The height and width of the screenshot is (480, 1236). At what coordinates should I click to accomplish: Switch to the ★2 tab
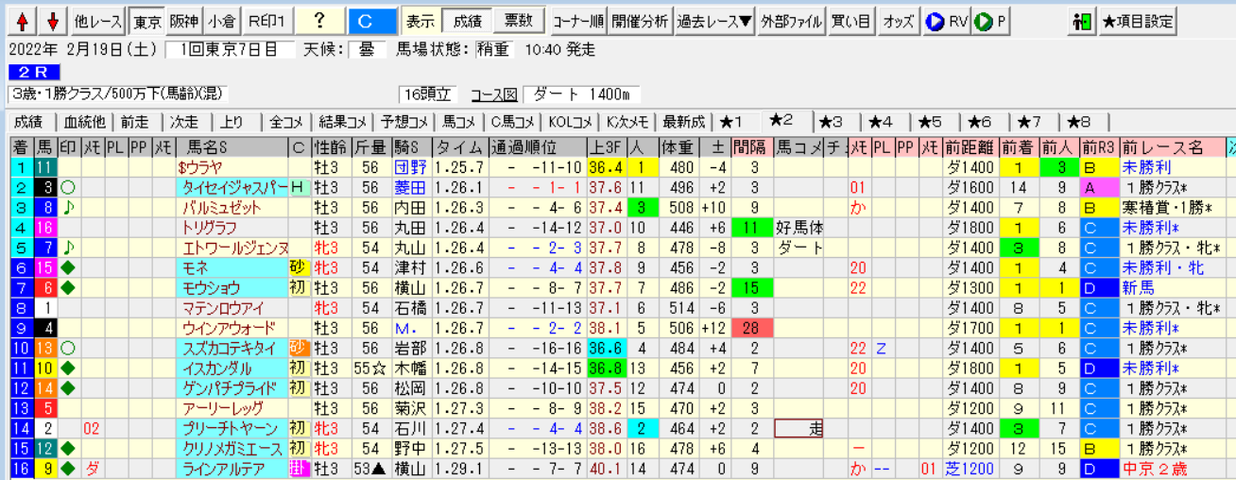(x=781, y=120)
